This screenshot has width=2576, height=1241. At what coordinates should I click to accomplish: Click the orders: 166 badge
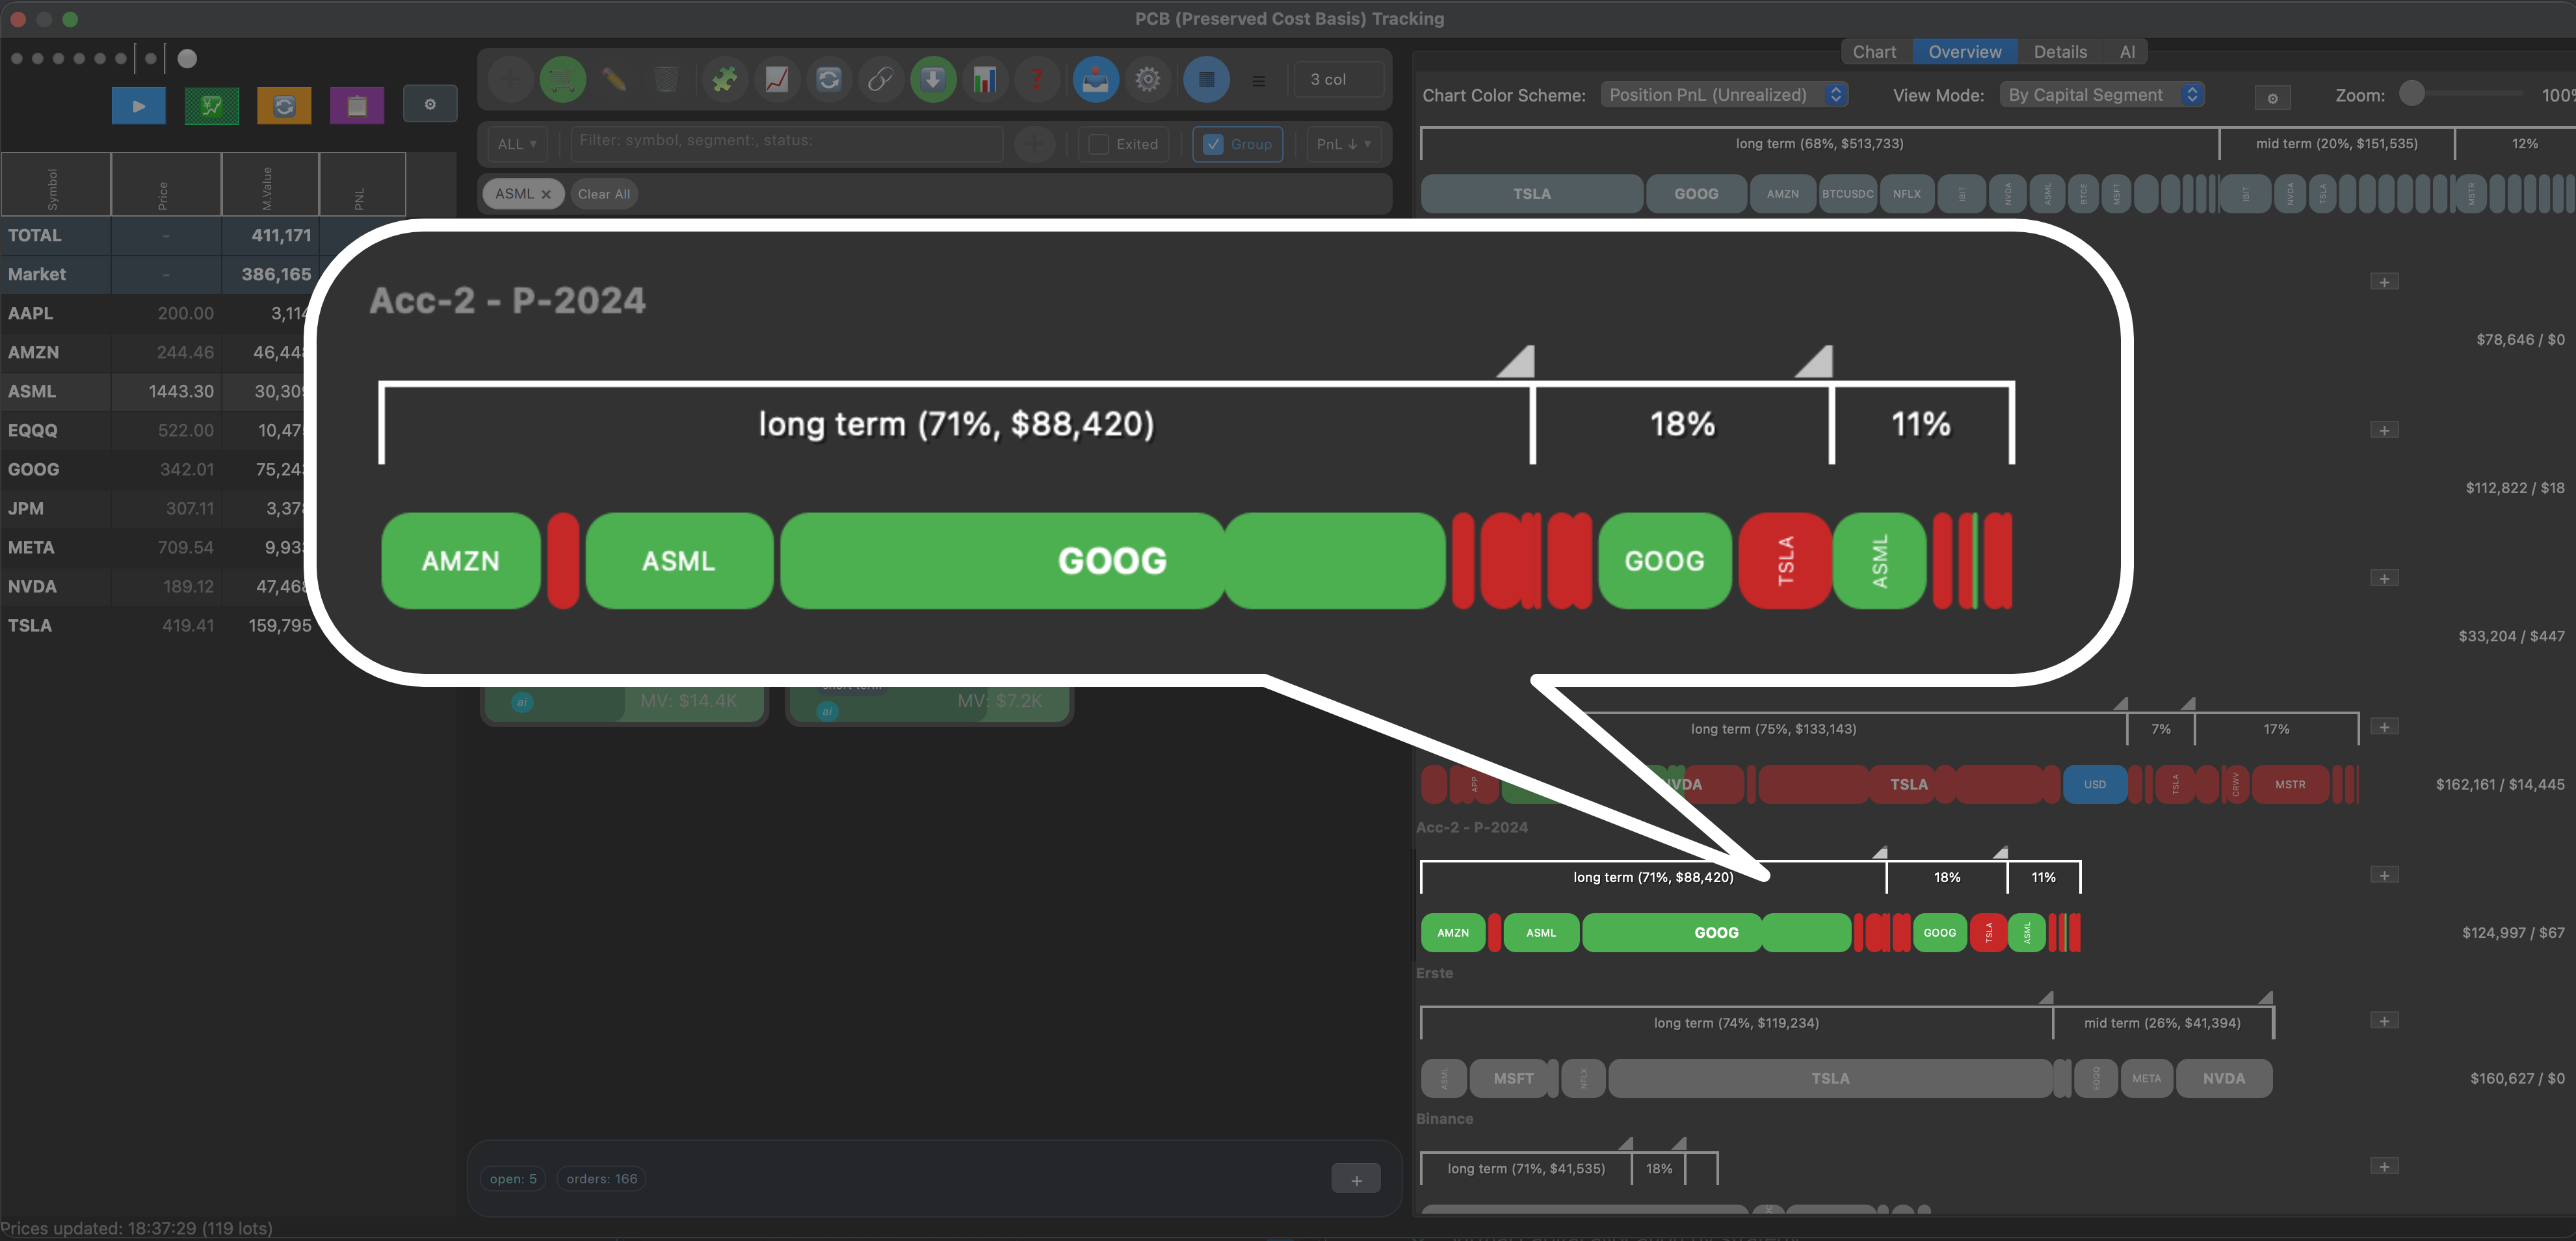point(601,1179)
